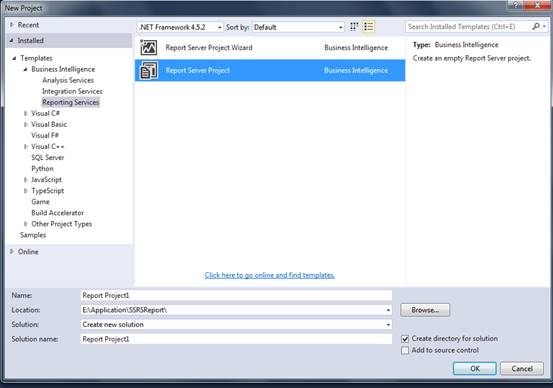Click link to find templates online
Image resolution: width=553 pixels, height=388 pixels.
270,275
